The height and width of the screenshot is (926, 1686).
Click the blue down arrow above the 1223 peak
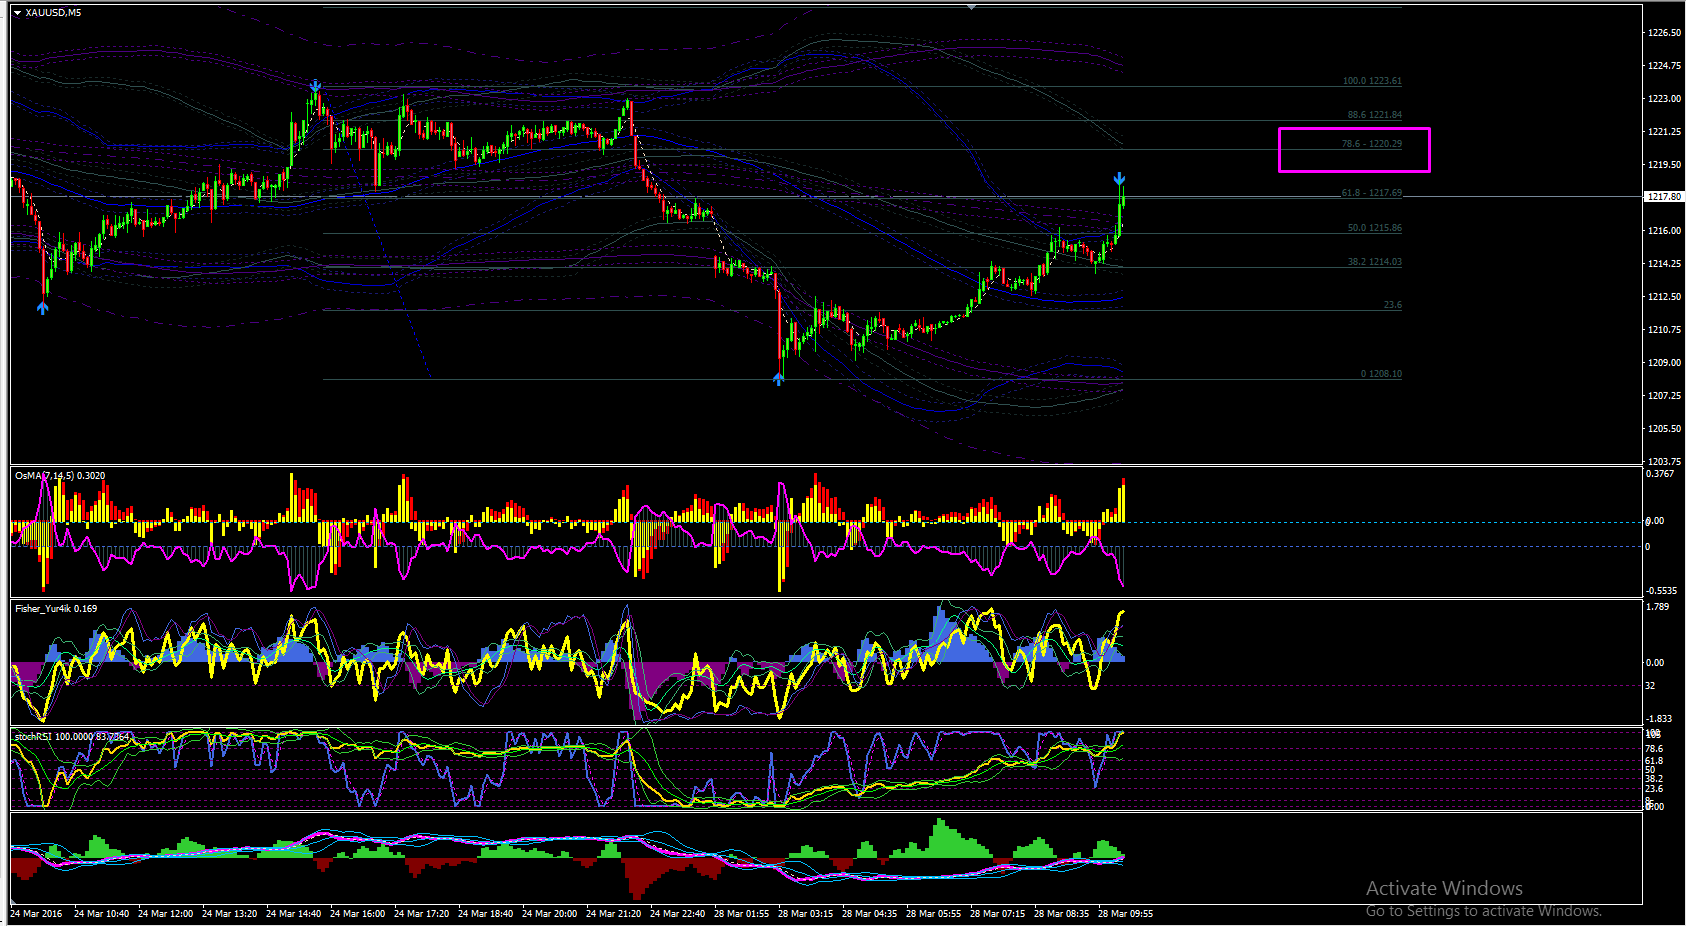(316, 87)
